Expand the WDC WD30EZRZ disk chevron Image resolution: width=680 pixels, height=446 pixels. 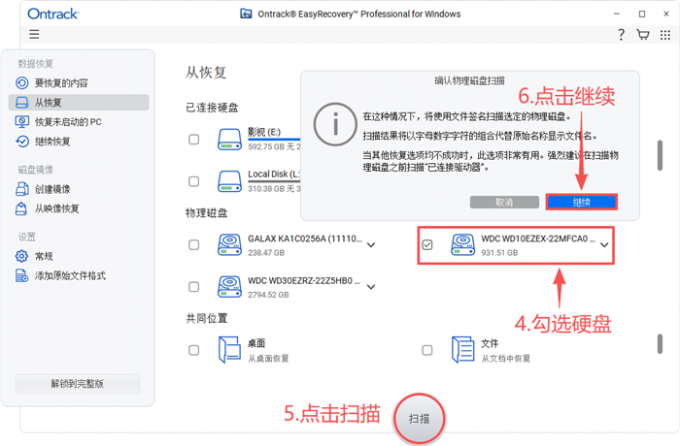[x=371, y=287]
